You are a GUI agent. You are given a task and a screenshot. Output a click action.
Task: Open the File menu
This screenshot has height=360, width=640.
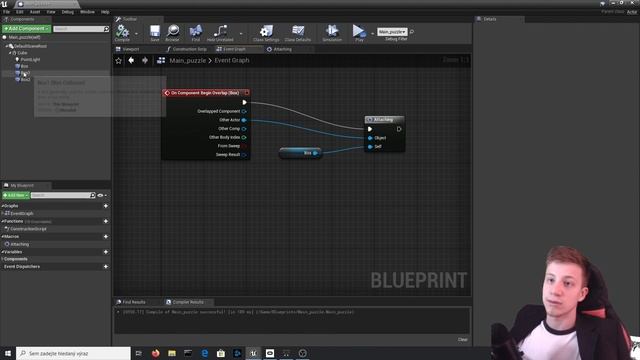point(7,12)
